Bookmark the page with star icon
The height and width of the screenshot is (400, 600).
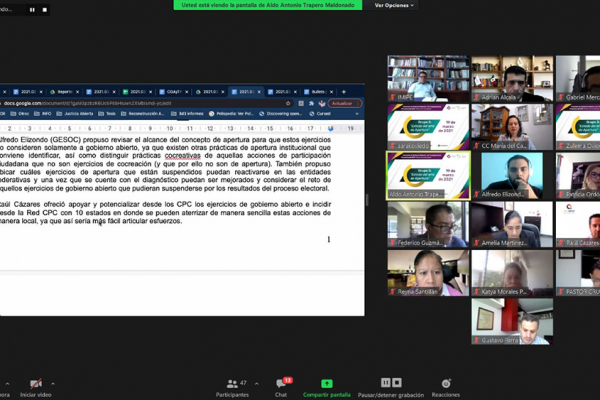pyautogui.click(x=288, y=103)
